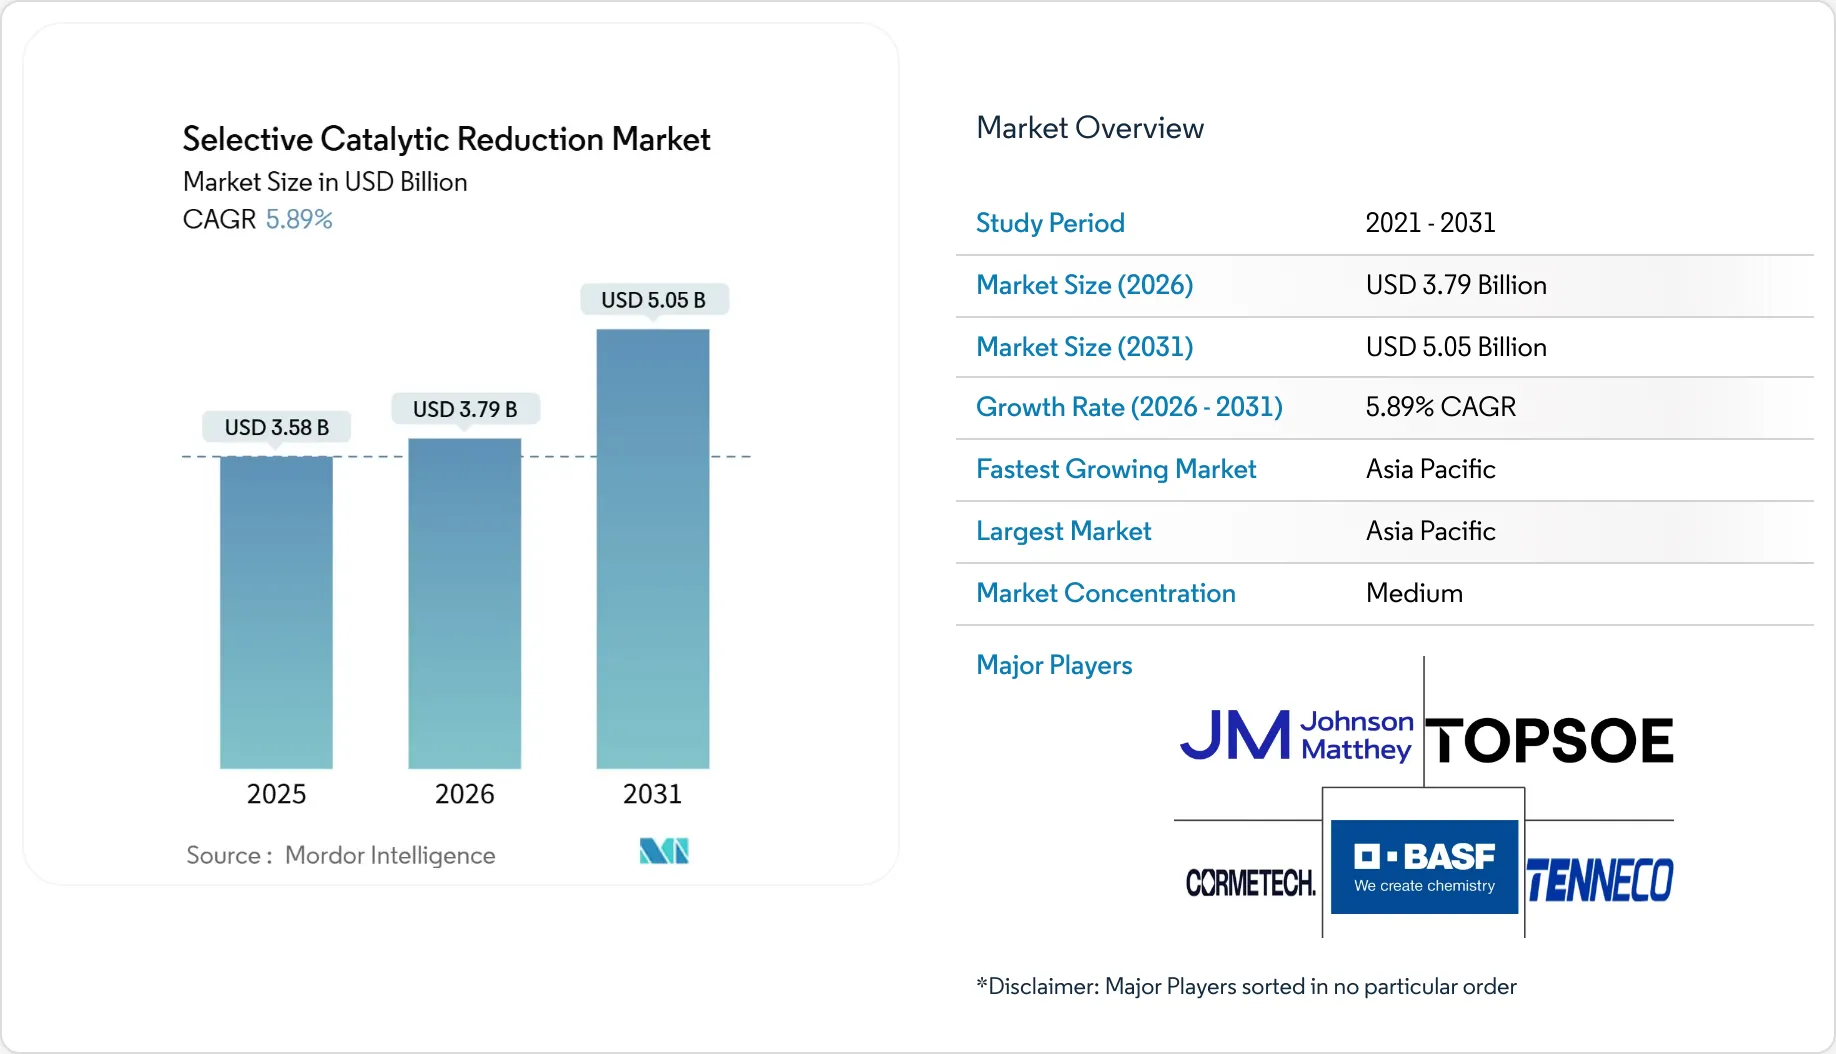Click the Mordor Intelligence logo mark

point(664,851)
